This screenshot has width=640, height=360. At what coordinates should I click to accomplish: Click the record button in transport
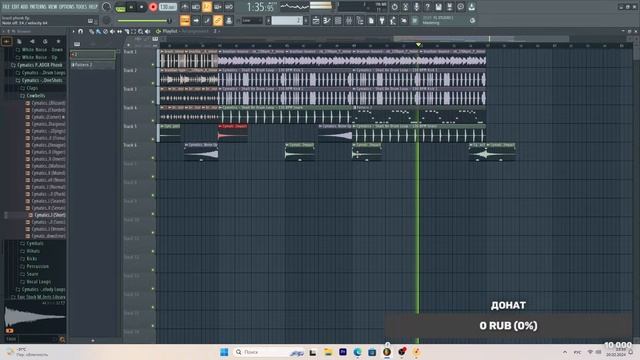(x=153, y=7)
